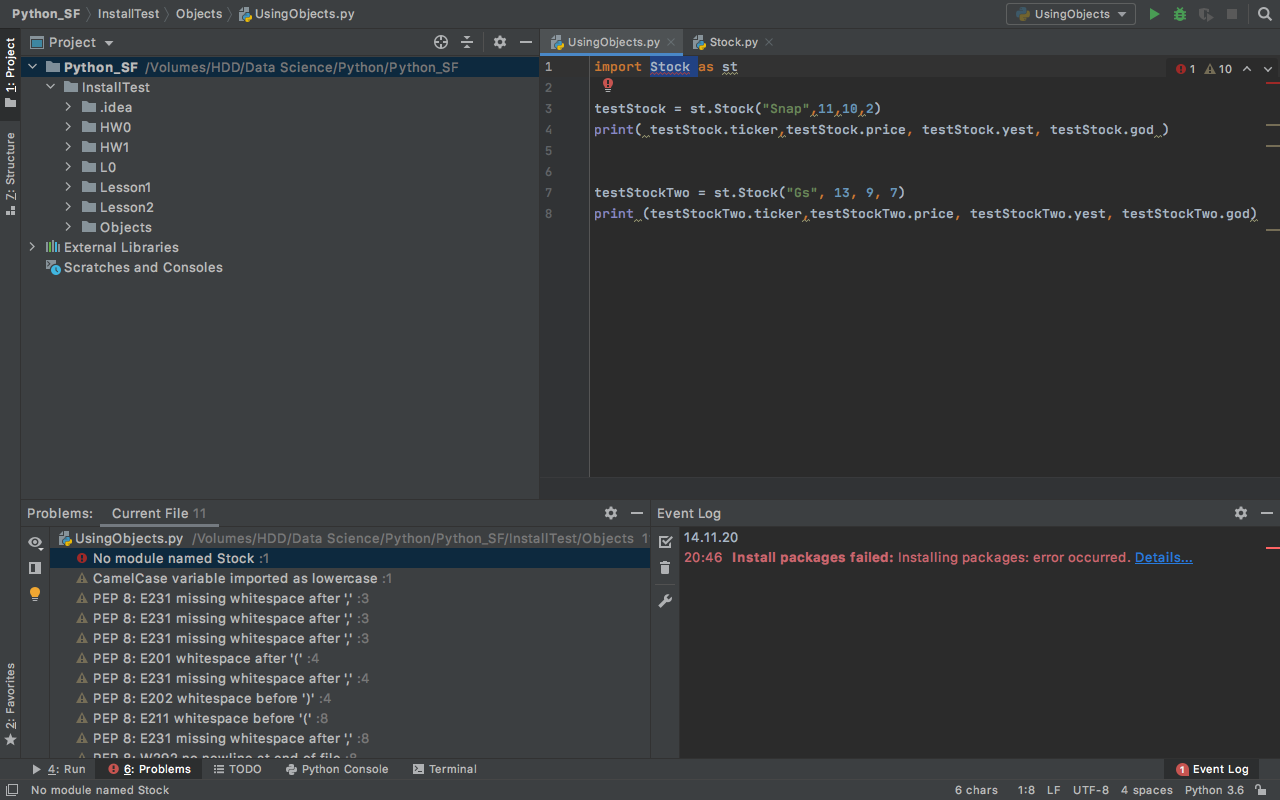Open the Terminal tab
Image resolution: width=1280 pixels, height=800 pixels.
(444, 769)
